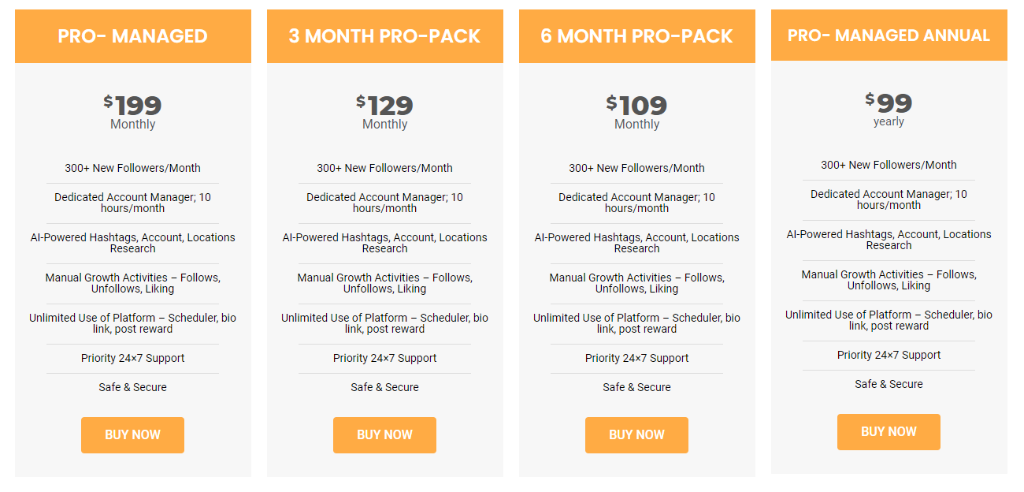
Task: Click Buy Now under Pro- Managed plan
Action: (x=133, y=435)
